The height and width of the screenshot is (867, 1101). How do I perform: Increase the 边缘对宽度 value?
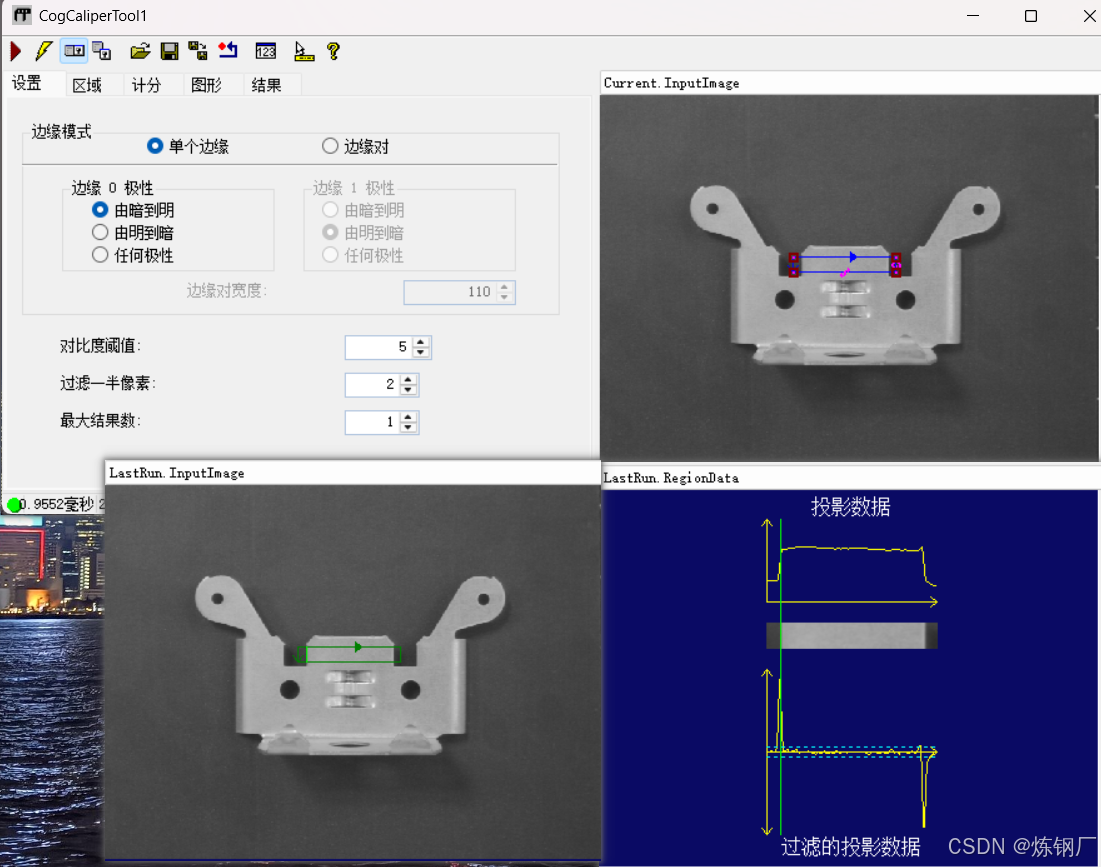coord(504,287)
